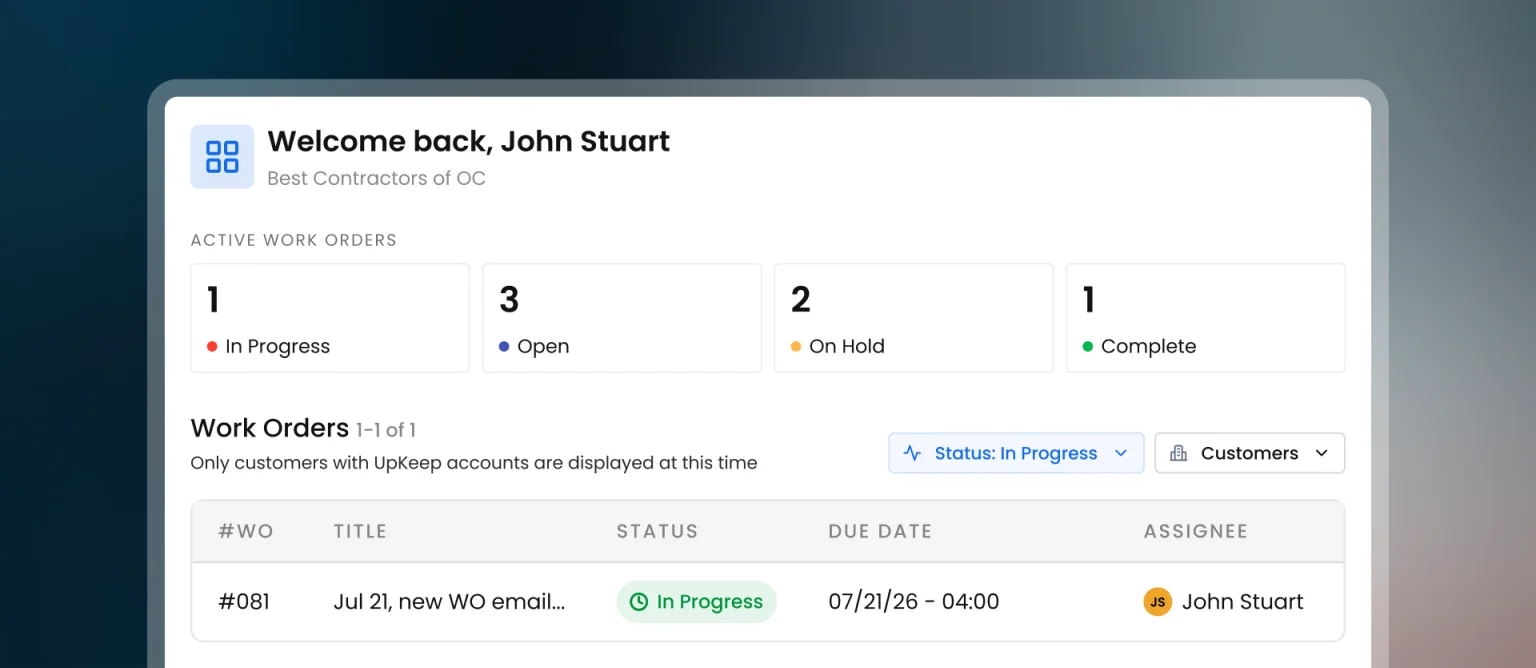Click the orange dot beside the On Hold label
This screenshot has height=668, width=1536.
point(796,347)
